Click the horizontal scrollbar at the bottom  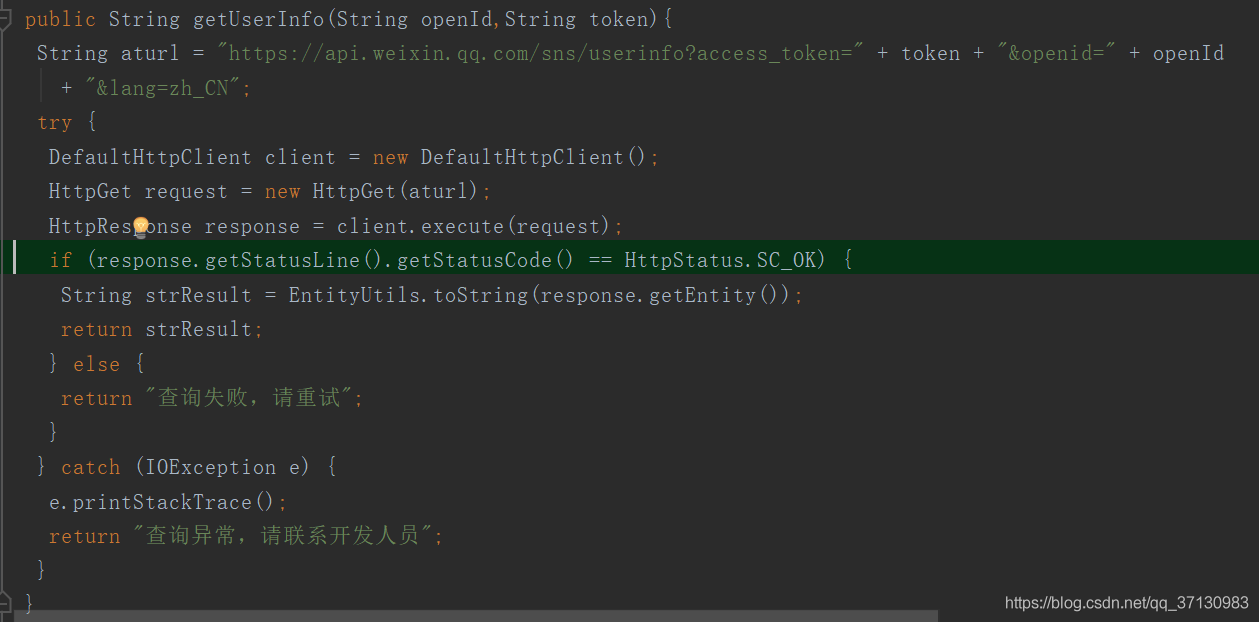click(475, 616)
